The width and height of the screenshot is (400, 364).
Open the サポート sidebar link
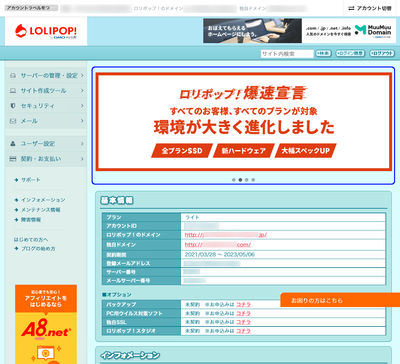point(31,180)
